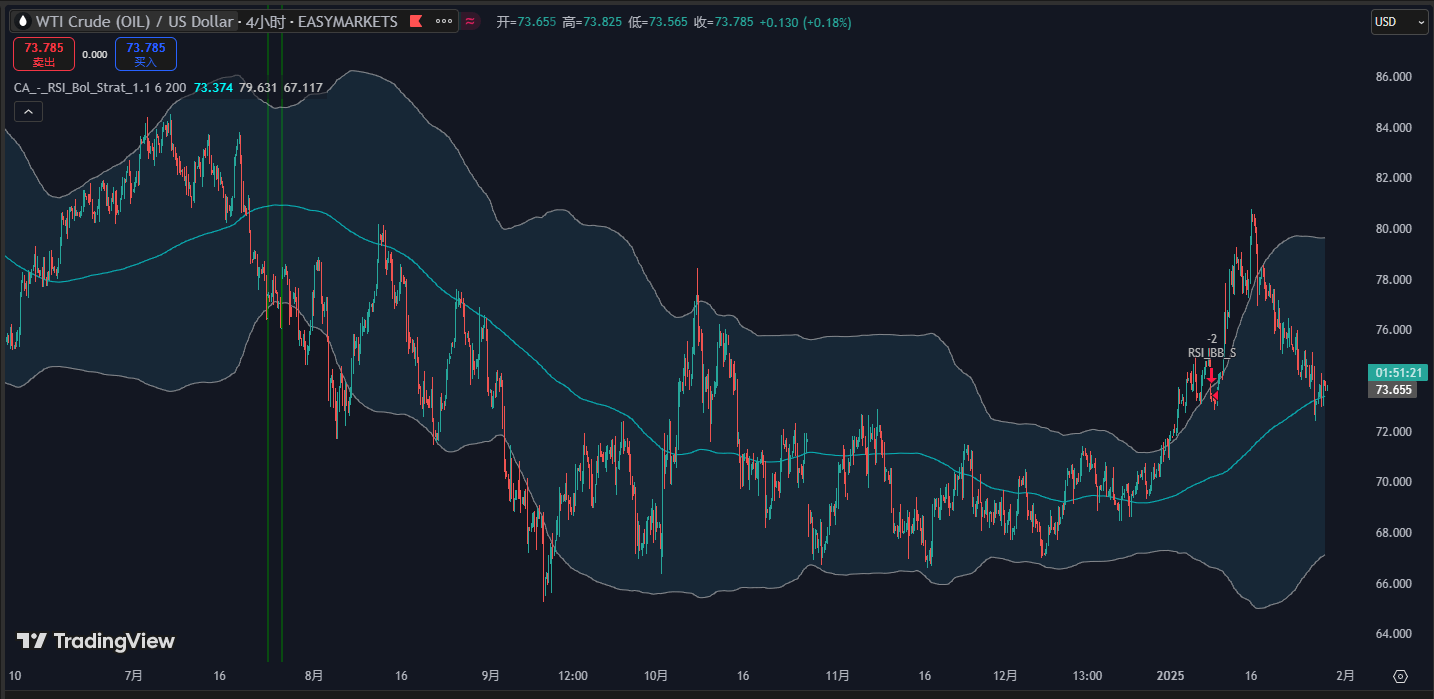Click the red flag icon beside EASYMARKETS
Image resolution: width=1434 pixels, height=699 pixels.
coord(416,21)
